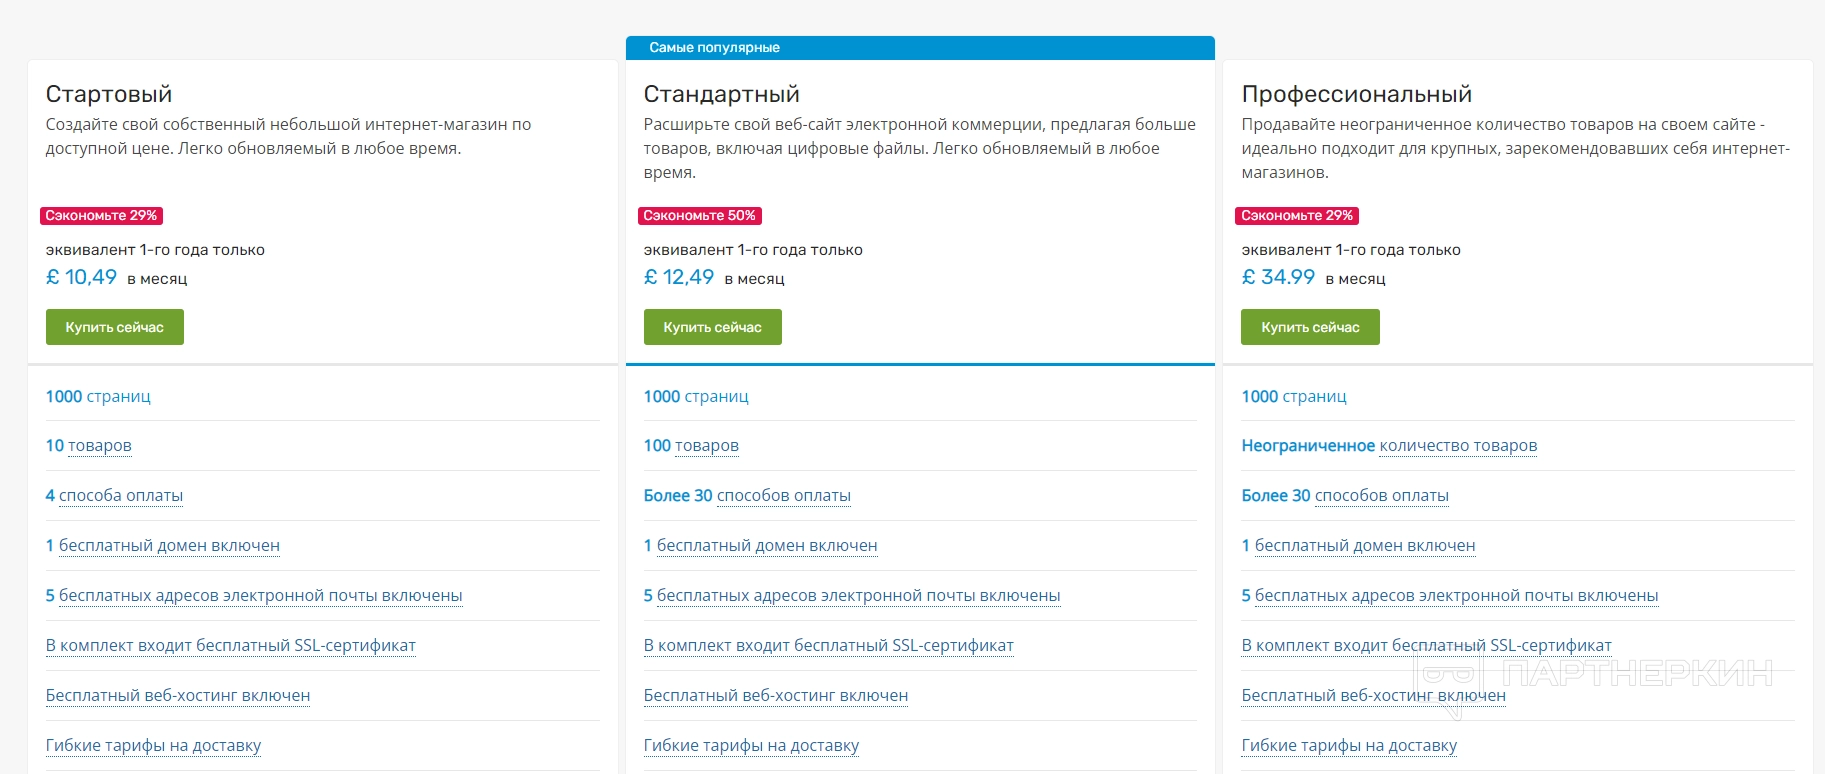Click 'Неограниченное количество товаров' feature link
Screen dimensions: 1825x774
tap(1389, 446)
